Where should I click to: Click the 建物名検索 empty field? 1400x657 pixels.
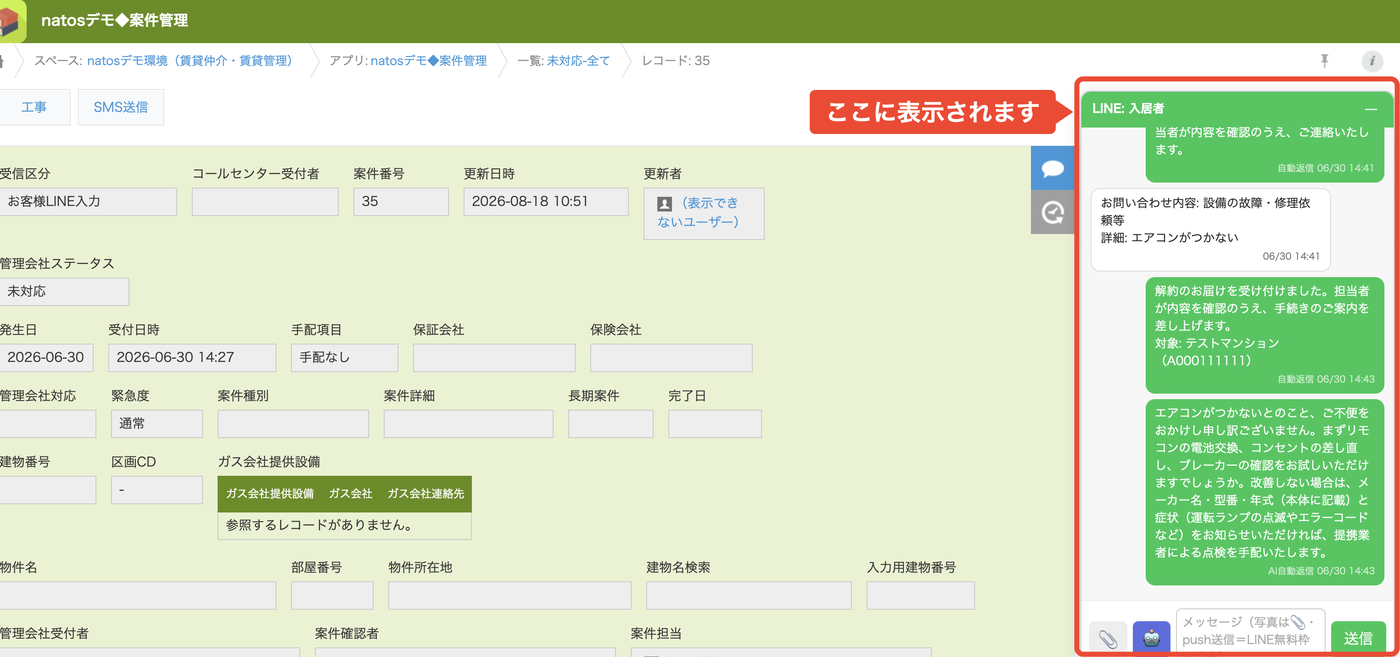click(x=749, y=596)
